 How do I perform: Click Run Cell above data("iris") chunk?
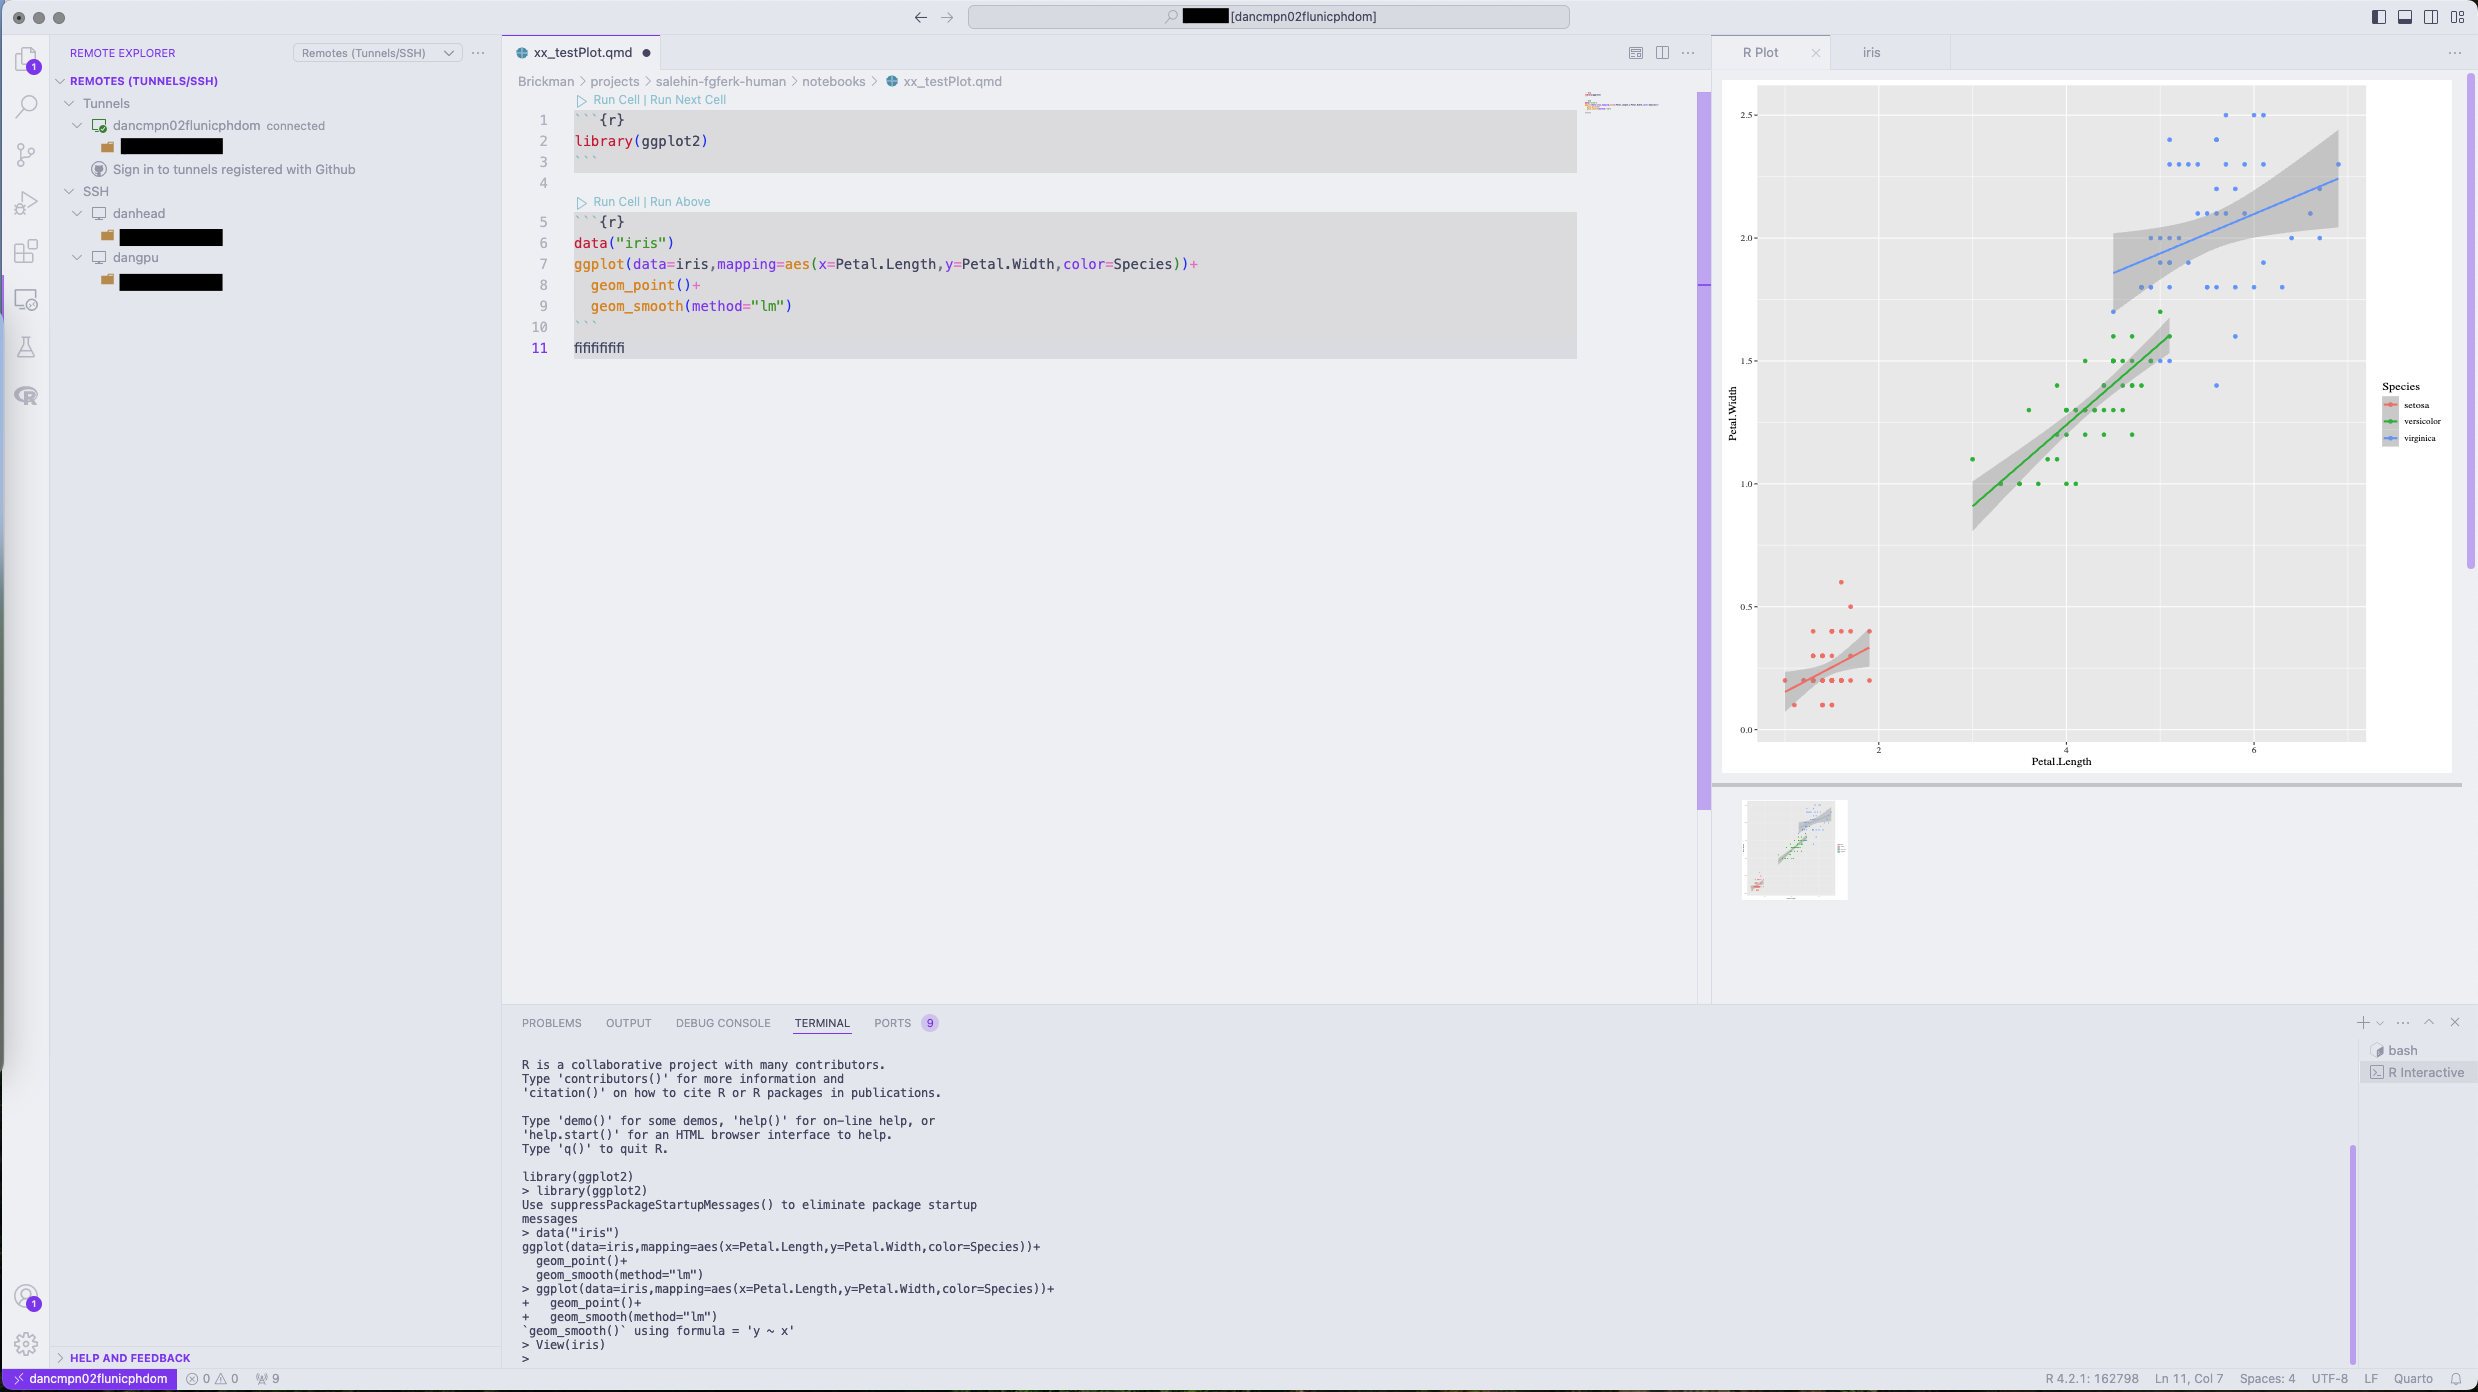(x=616, y=202)
